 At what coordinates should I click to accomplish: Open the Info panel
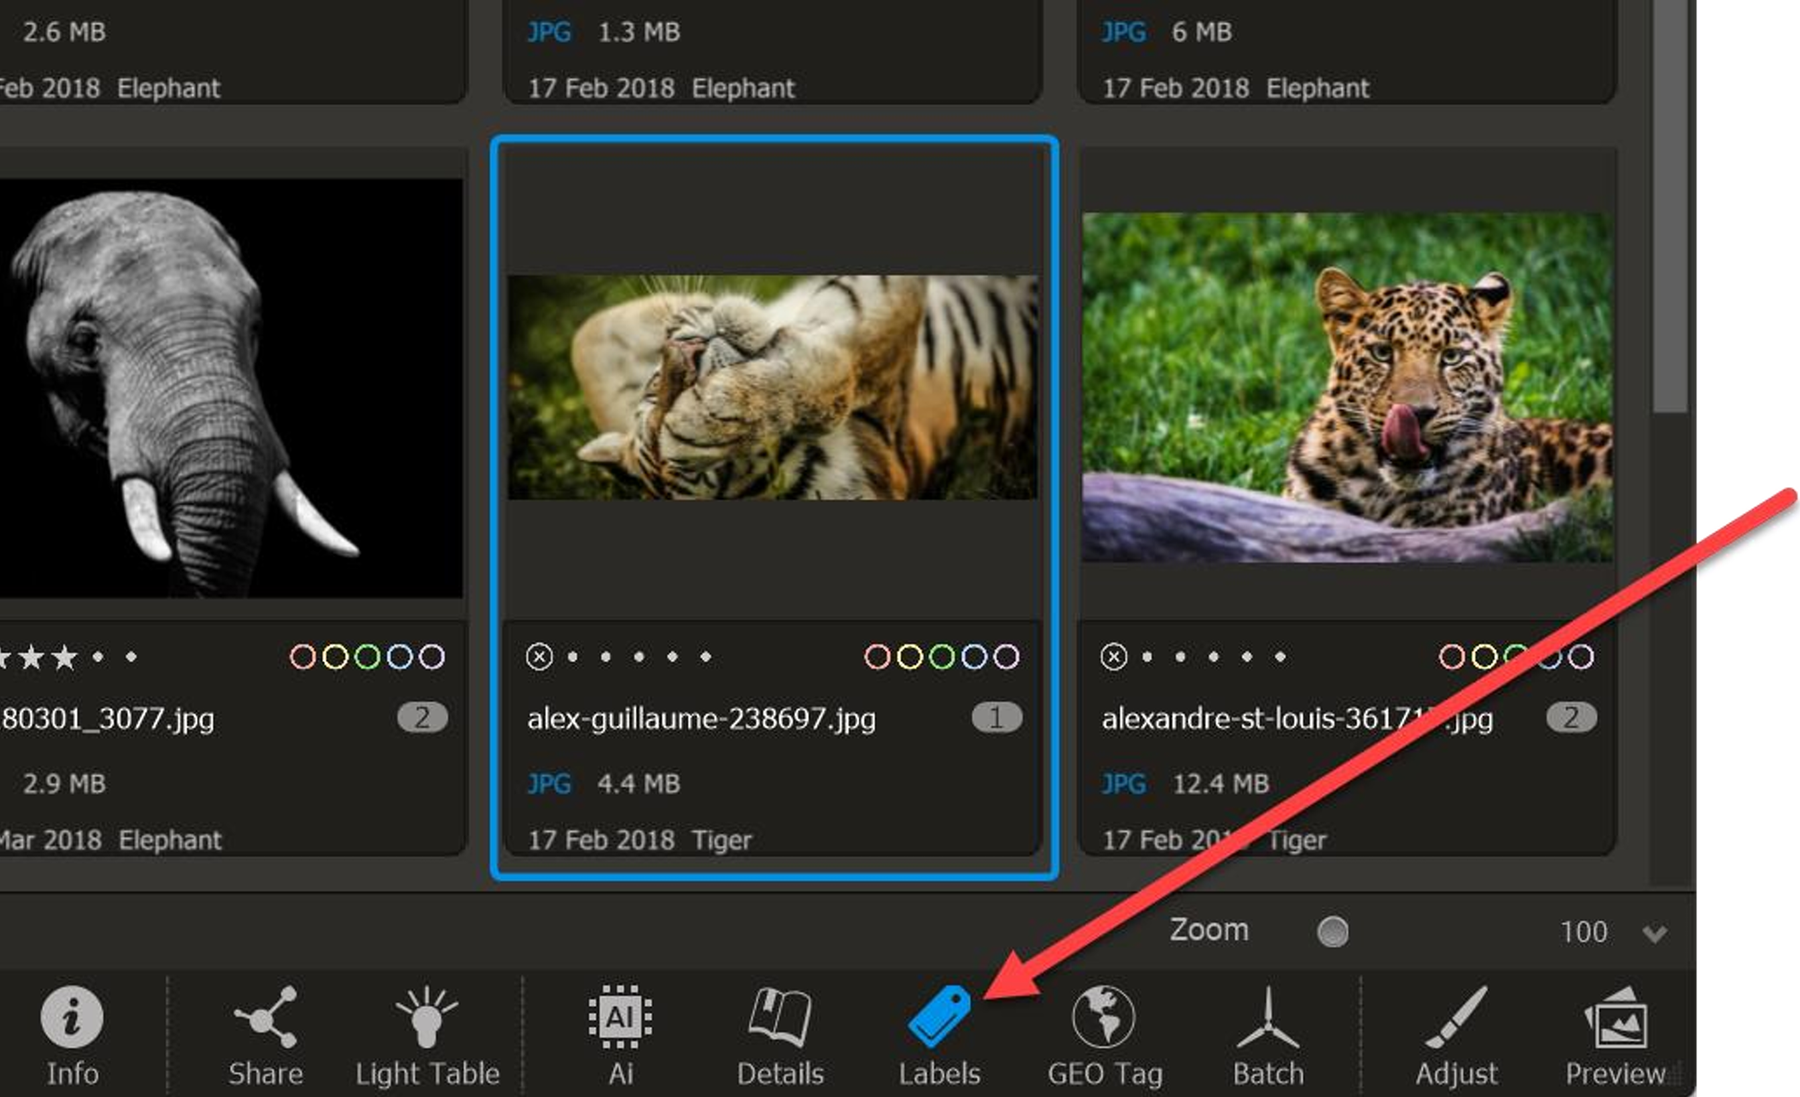pyautogui.click(x=72, y=1035)
